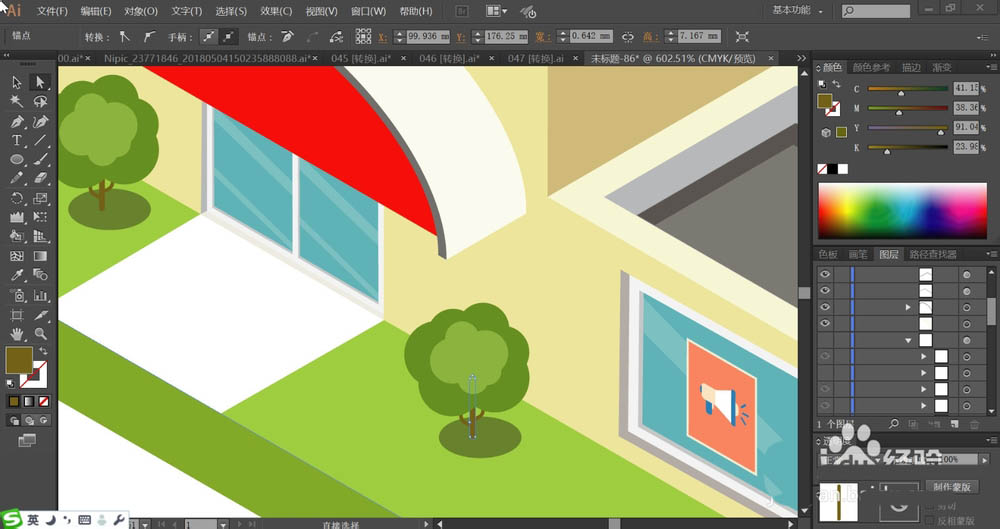Screen dimensions: 1000x529
Task: Click the yellow (Y) slider in Color panel
Action: point(908,128)
